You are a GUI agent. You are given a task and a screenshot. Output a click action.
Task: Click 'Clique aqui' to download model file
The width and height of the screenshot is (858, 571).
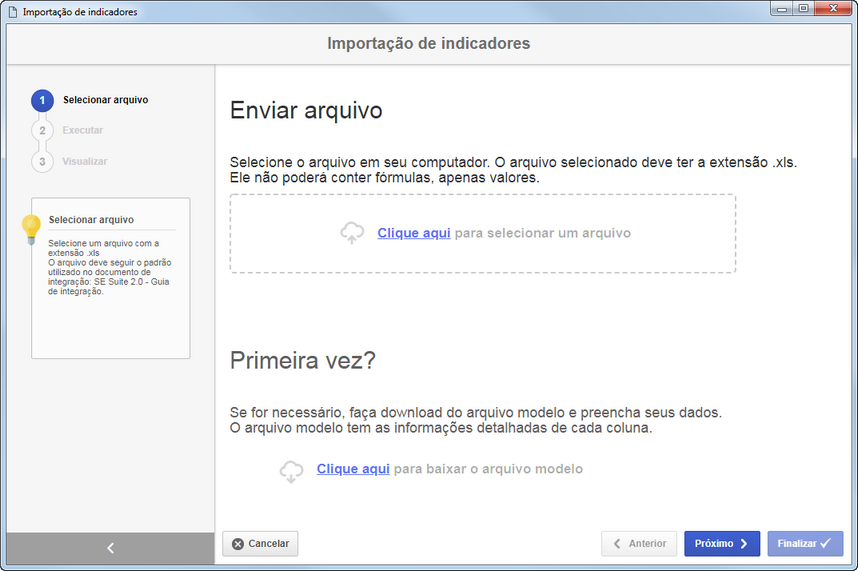pyautogui.click(x=353, y=469)
